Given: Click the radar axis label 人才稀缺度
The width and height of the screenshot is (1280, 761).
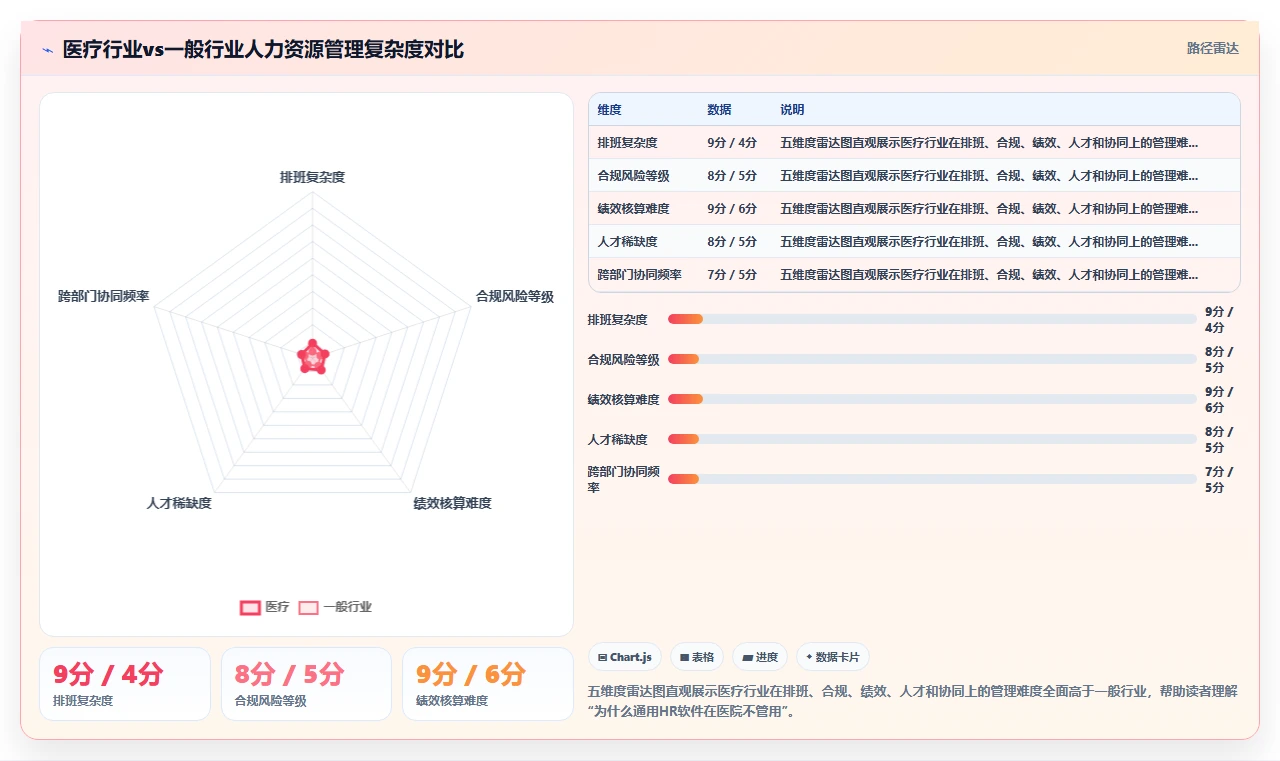Looking at the screenshot, I should click(179, 503).
